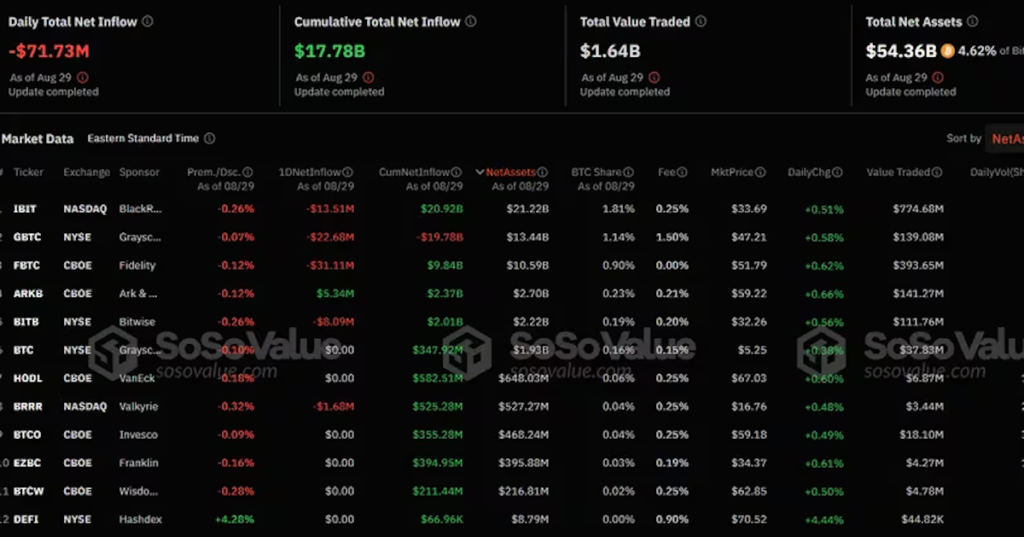Click the orange Bitcoin icon near $54.36B
1024x537 pixels.
pyautogui.click(x=947, y=51)
